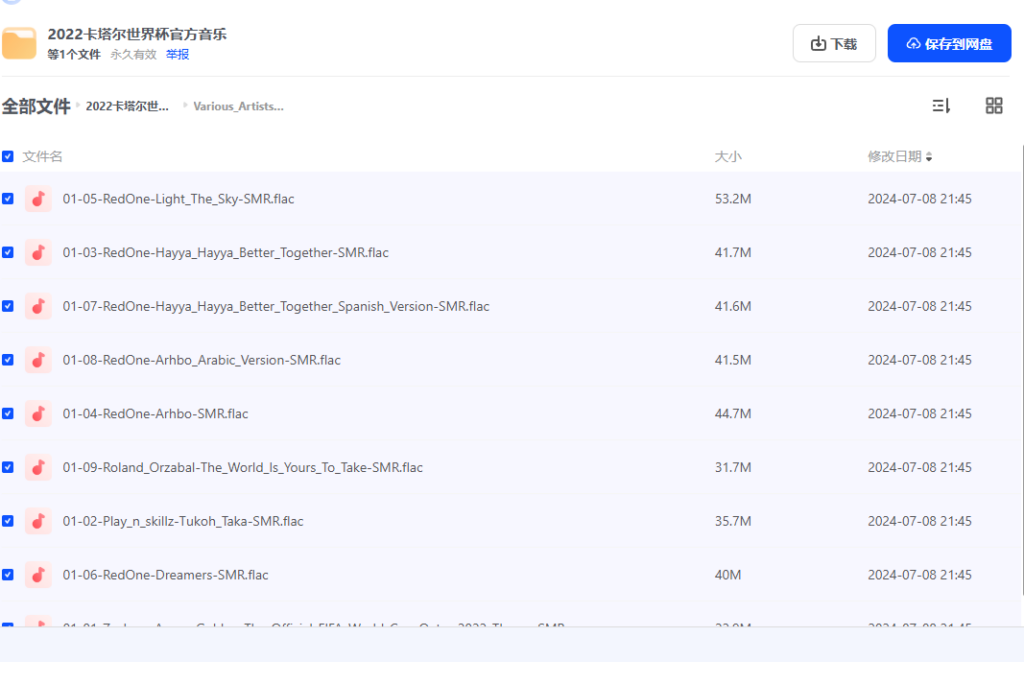Open 01-04-RedOne-Arhbo-SMR.flac
1024x684 pixels.
(x=155, y=414)
